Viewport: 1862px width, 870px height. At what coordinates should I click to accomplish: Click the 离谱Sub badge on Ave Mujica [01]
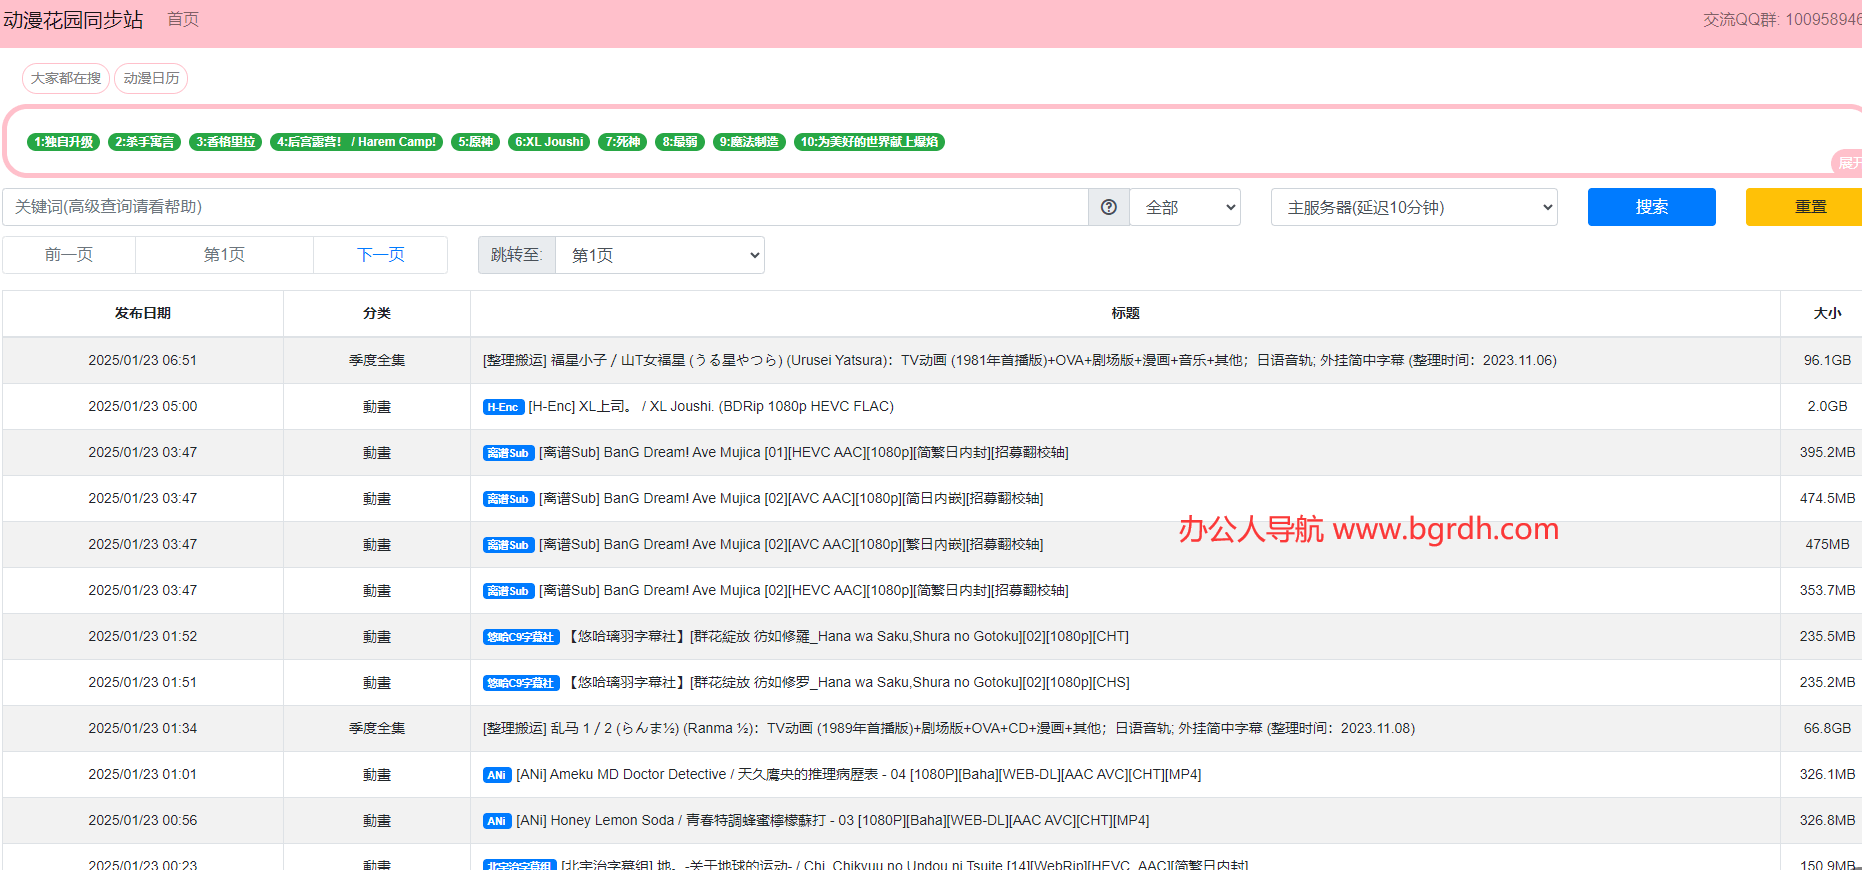[x=508, y=453]
